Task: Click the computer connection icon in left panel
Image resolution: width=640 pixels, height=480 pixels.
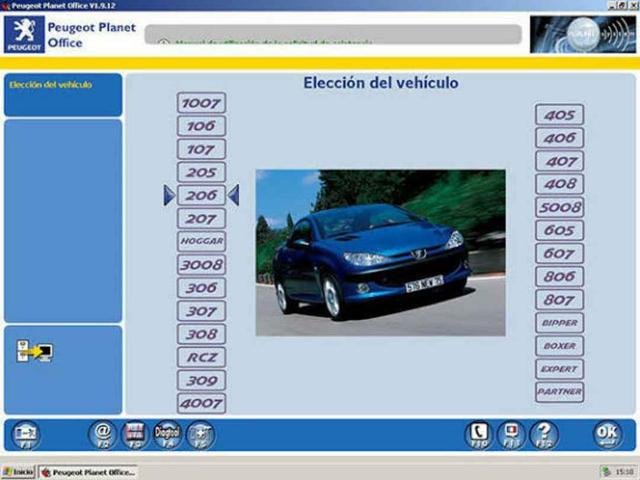Action: click(x=34, y=351)
